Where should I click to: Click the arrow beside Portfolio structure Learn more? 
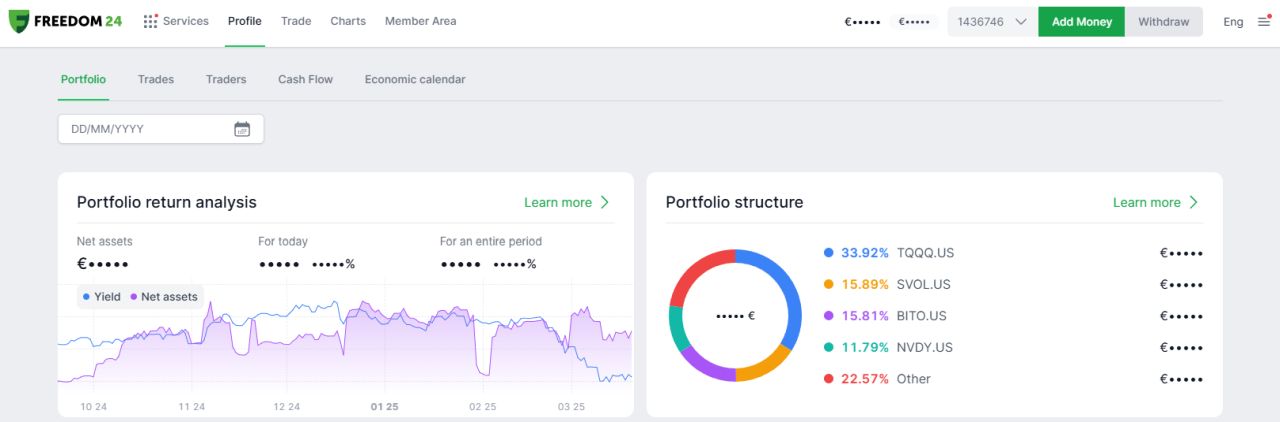pyautogui.click(x=1192, y=202)
